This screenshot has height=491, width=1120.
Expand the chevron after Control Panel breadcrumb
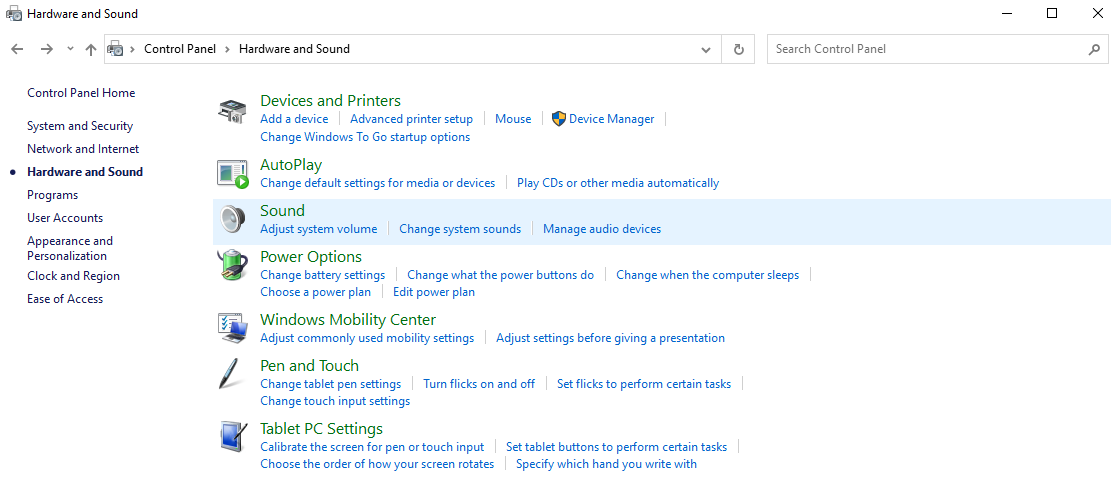(x=227, y=49)
